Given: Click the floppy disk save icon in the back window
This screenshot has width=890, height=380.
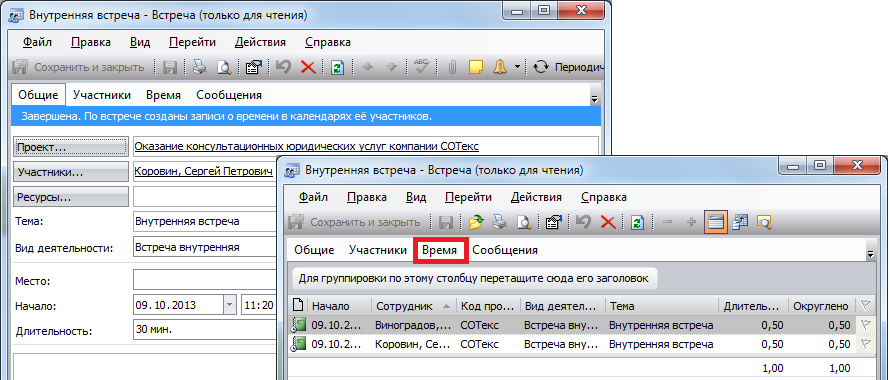Looking at the screenshot, I should pyautogui.click(x=170, y=67).
